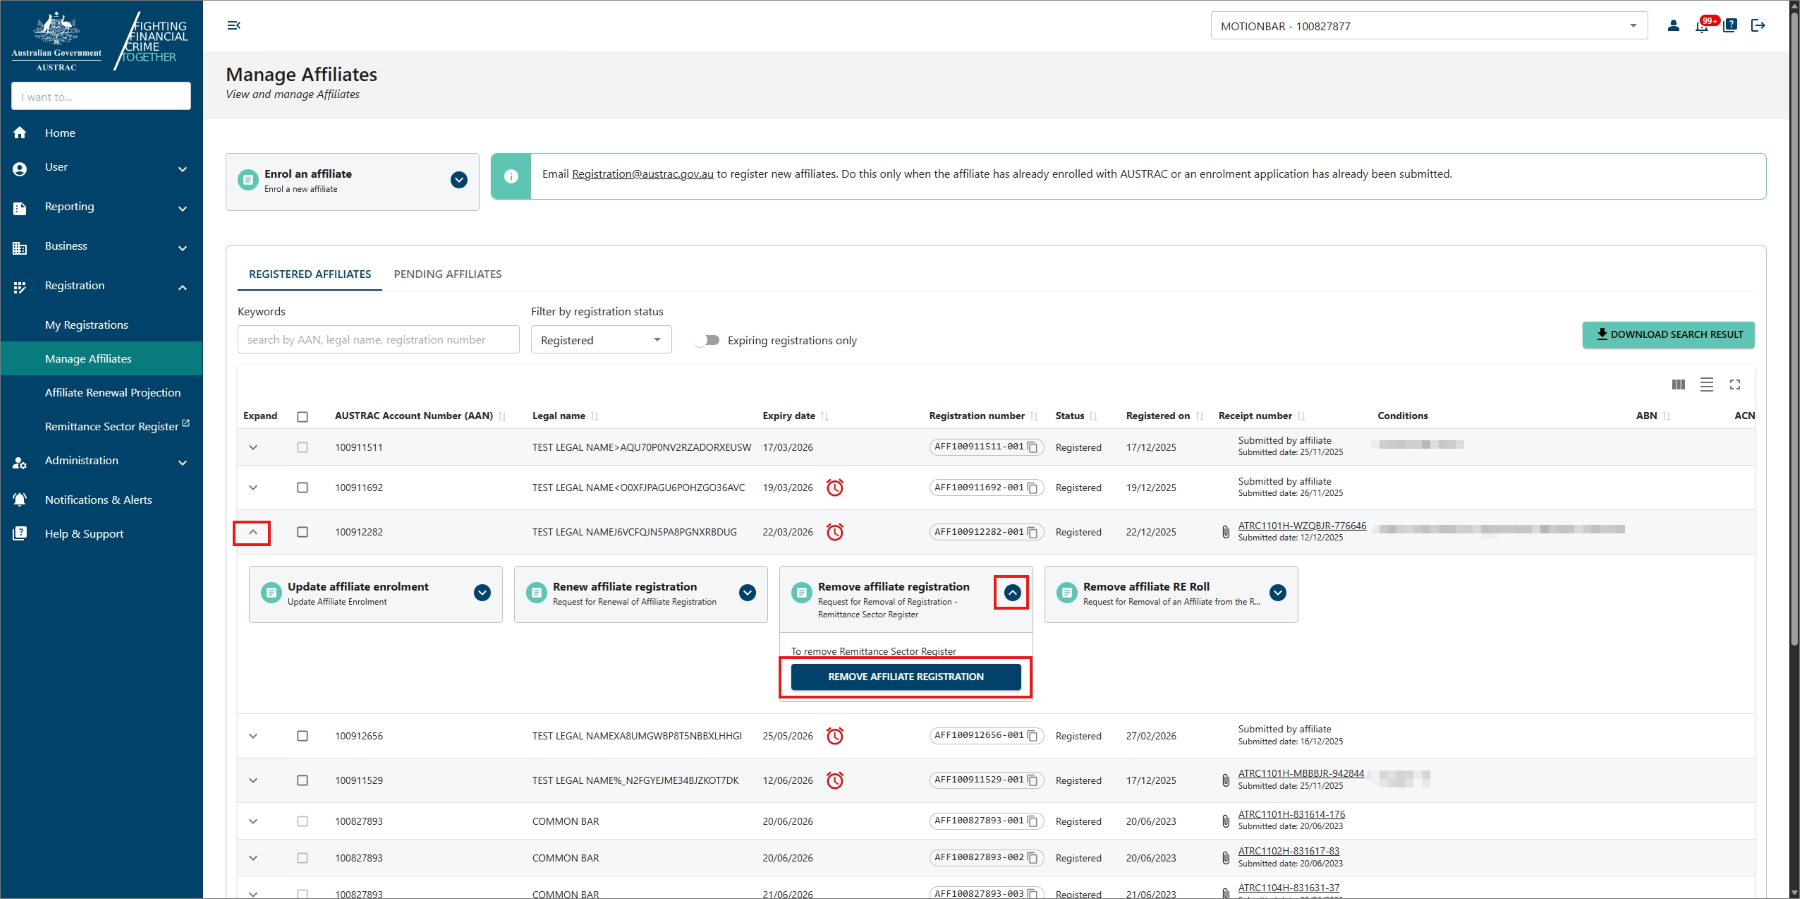Copy registration number AFF100911511-001
The height and width of the screenshot is (899, 1800).
(x=1033, y=447)
